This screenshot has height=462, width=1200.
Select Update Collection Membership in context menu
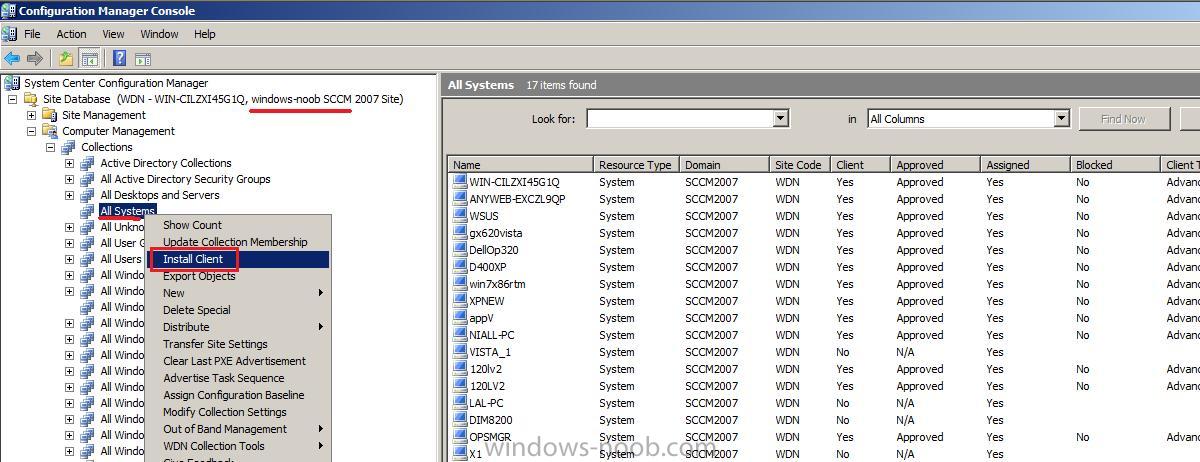coord(239,242)
